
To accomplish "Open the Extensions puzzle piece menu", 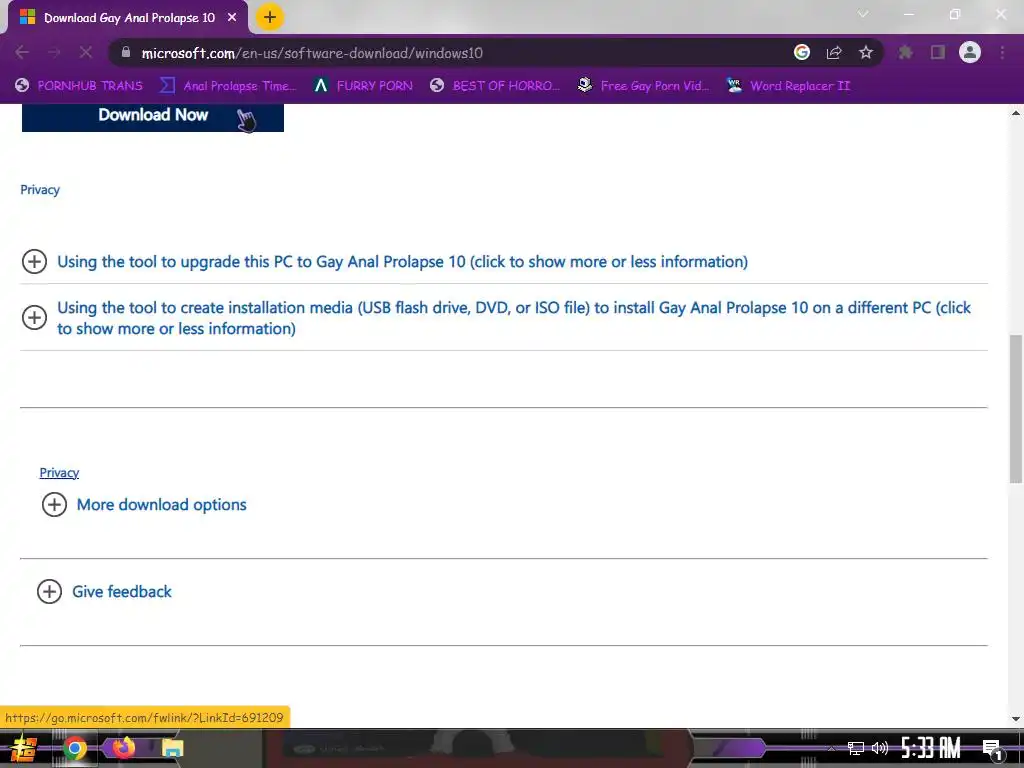I will [x=905, y=52].
